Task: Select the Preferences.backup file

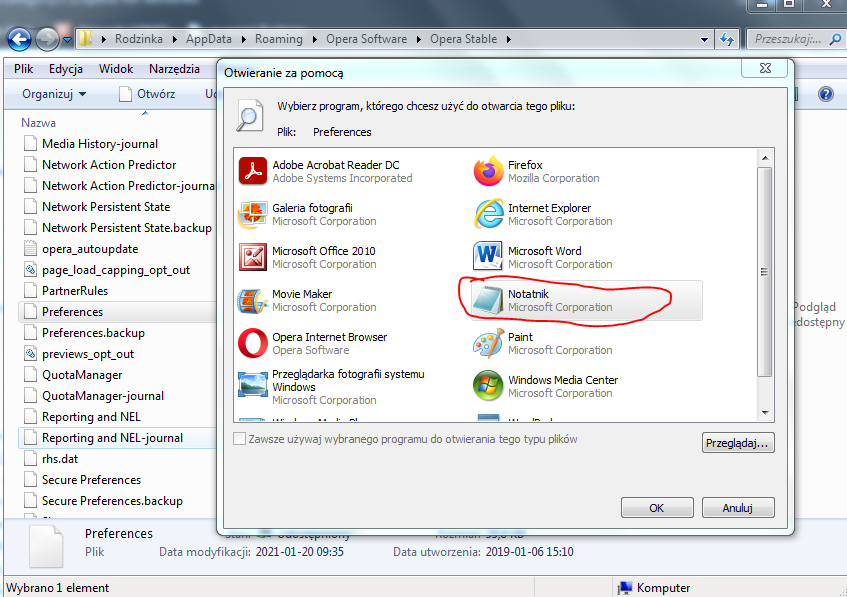Action: coord(93,333)
